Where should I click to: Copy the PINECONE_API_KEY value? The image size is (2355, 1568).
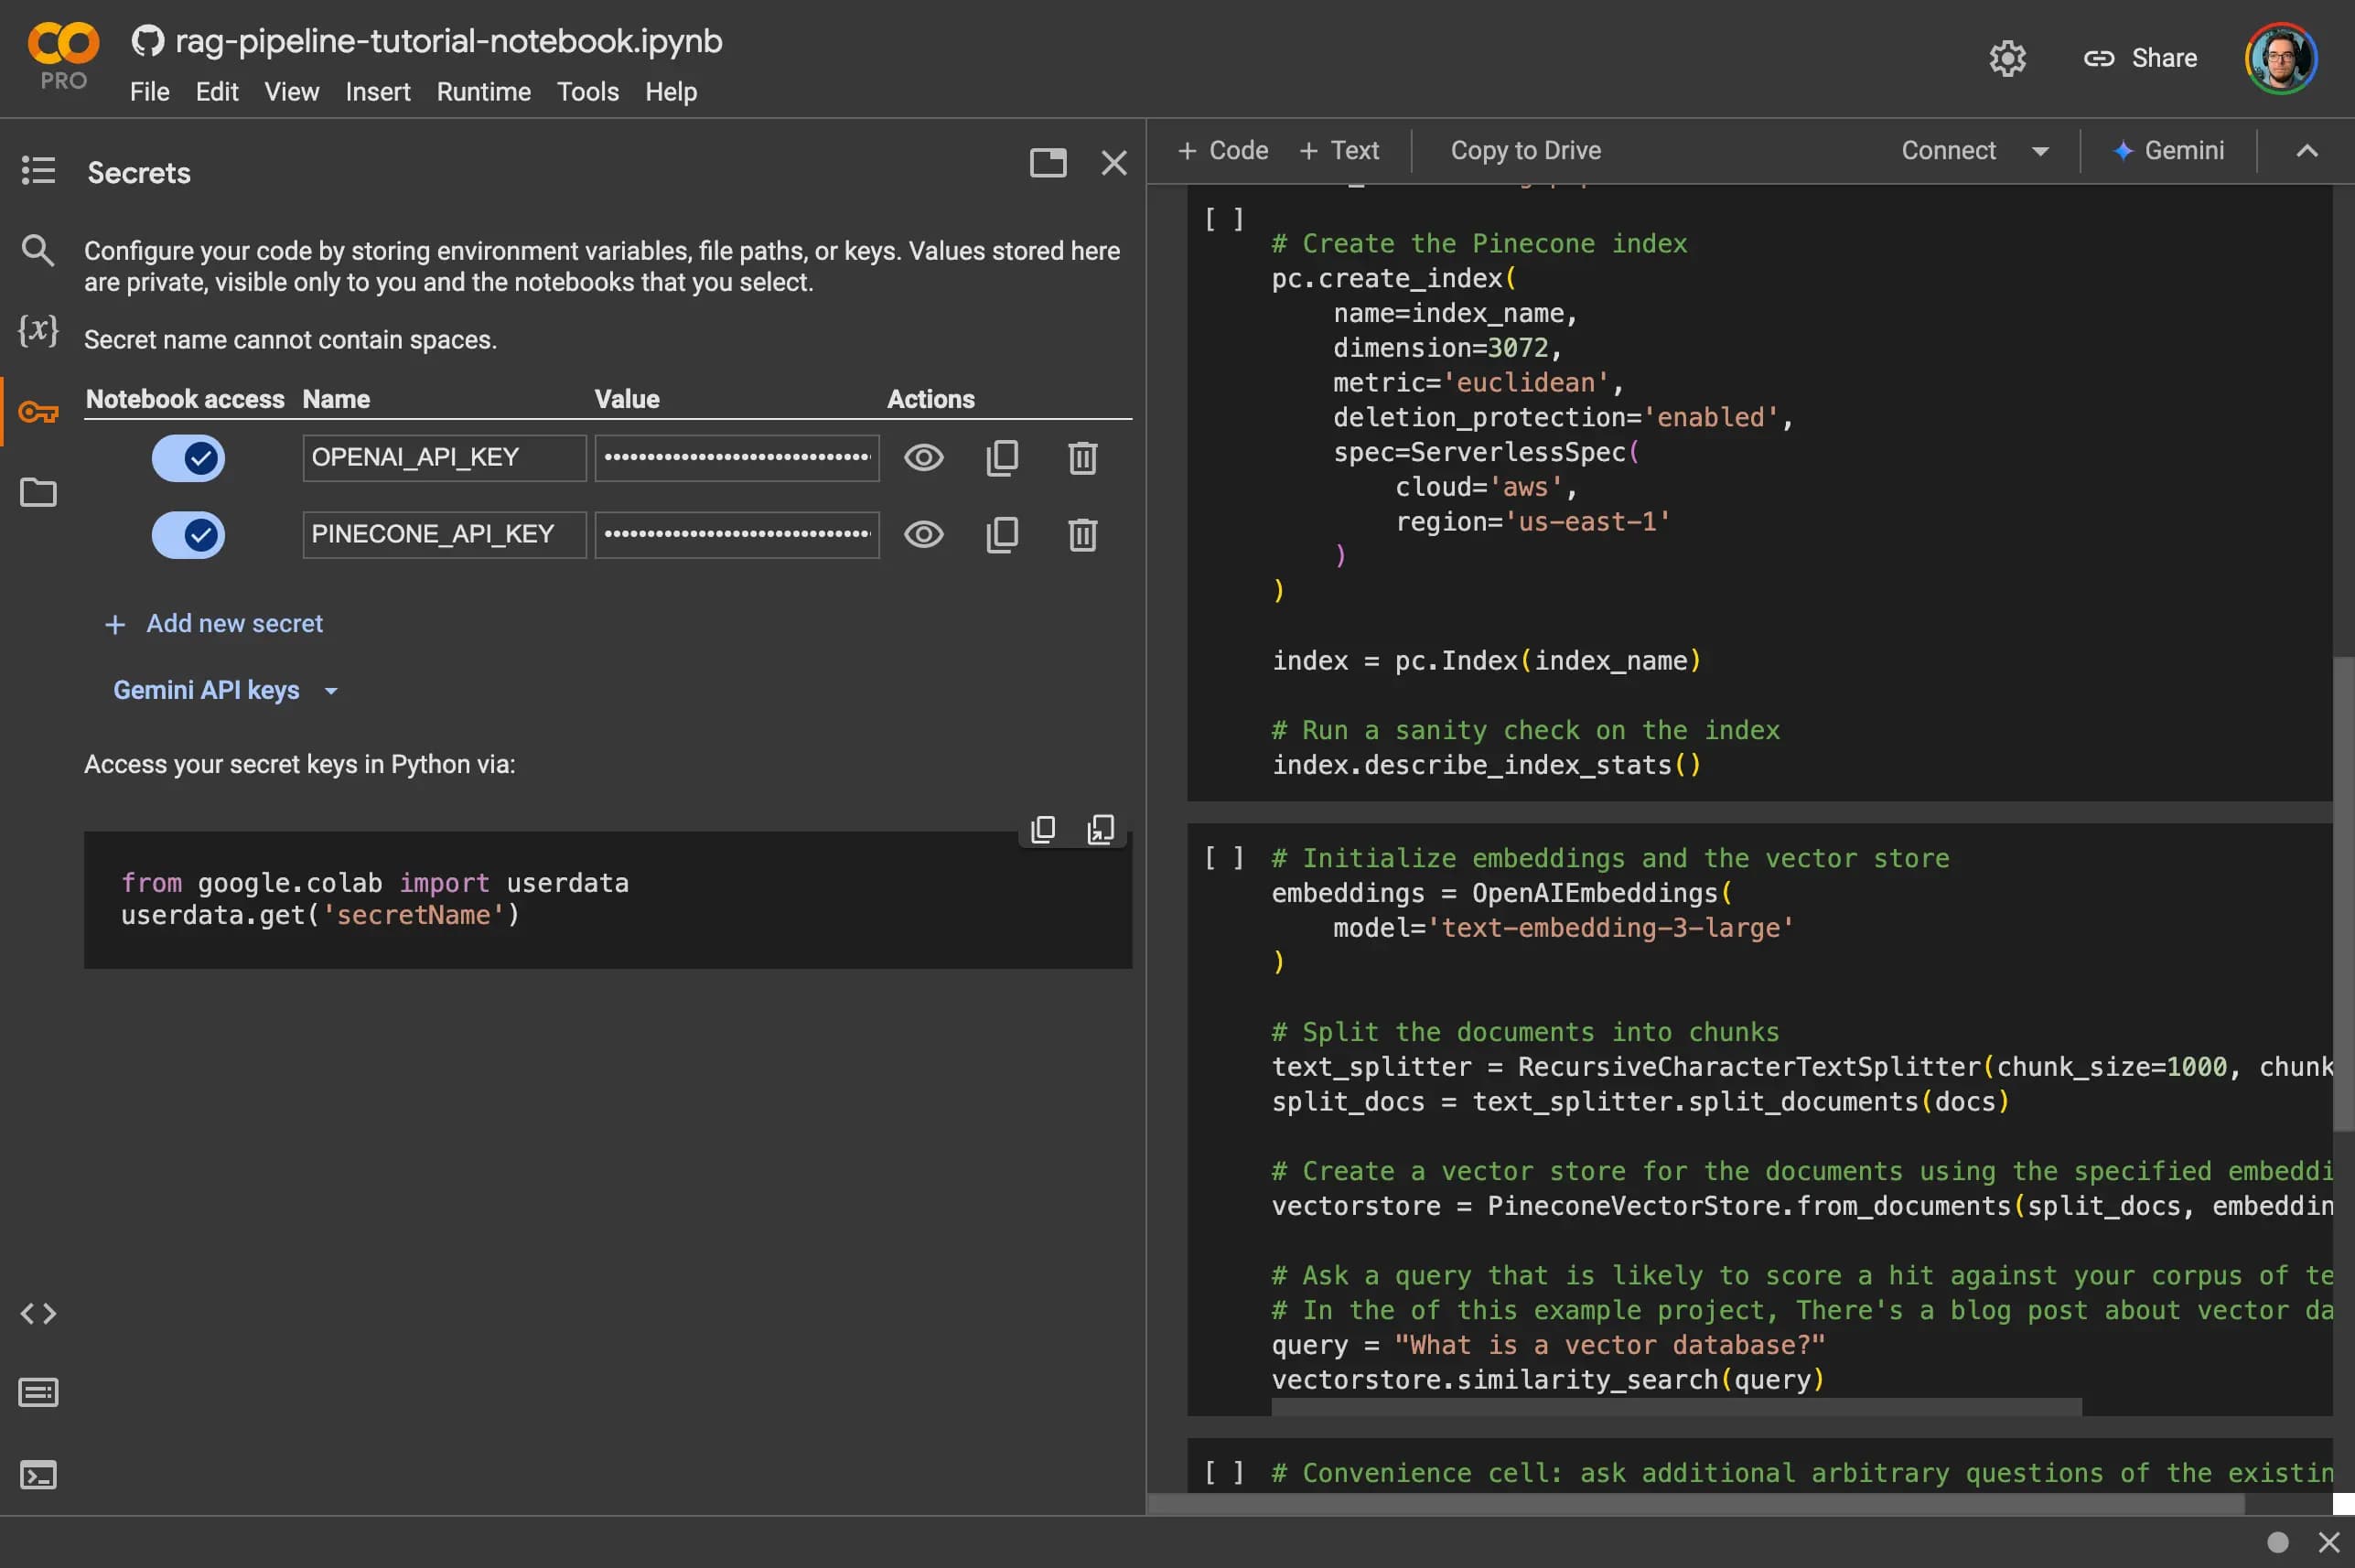pyautogui.click(x=1002, y=535)
